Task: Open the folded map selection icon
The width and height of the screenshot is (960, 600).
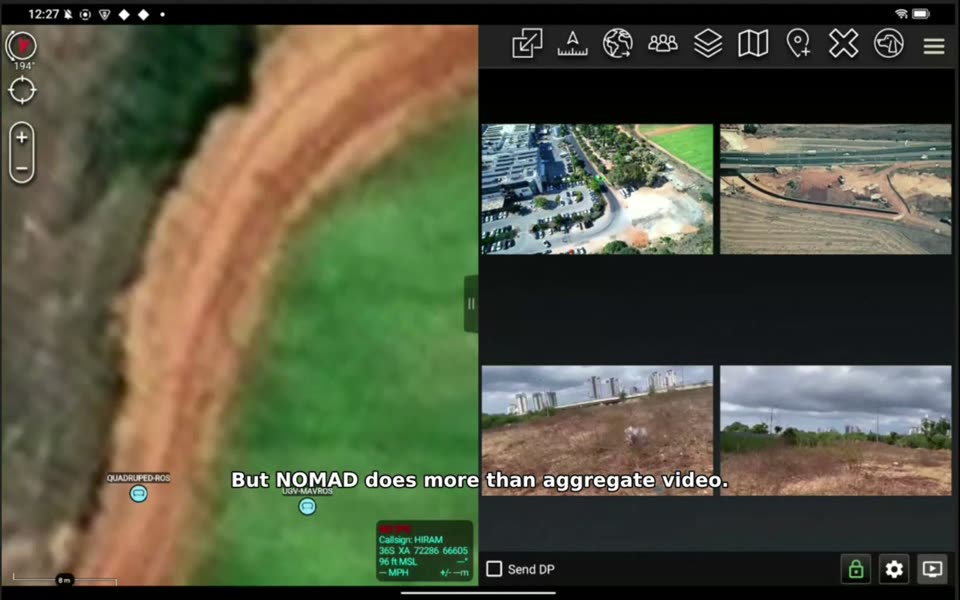Action: pos(753,44)
